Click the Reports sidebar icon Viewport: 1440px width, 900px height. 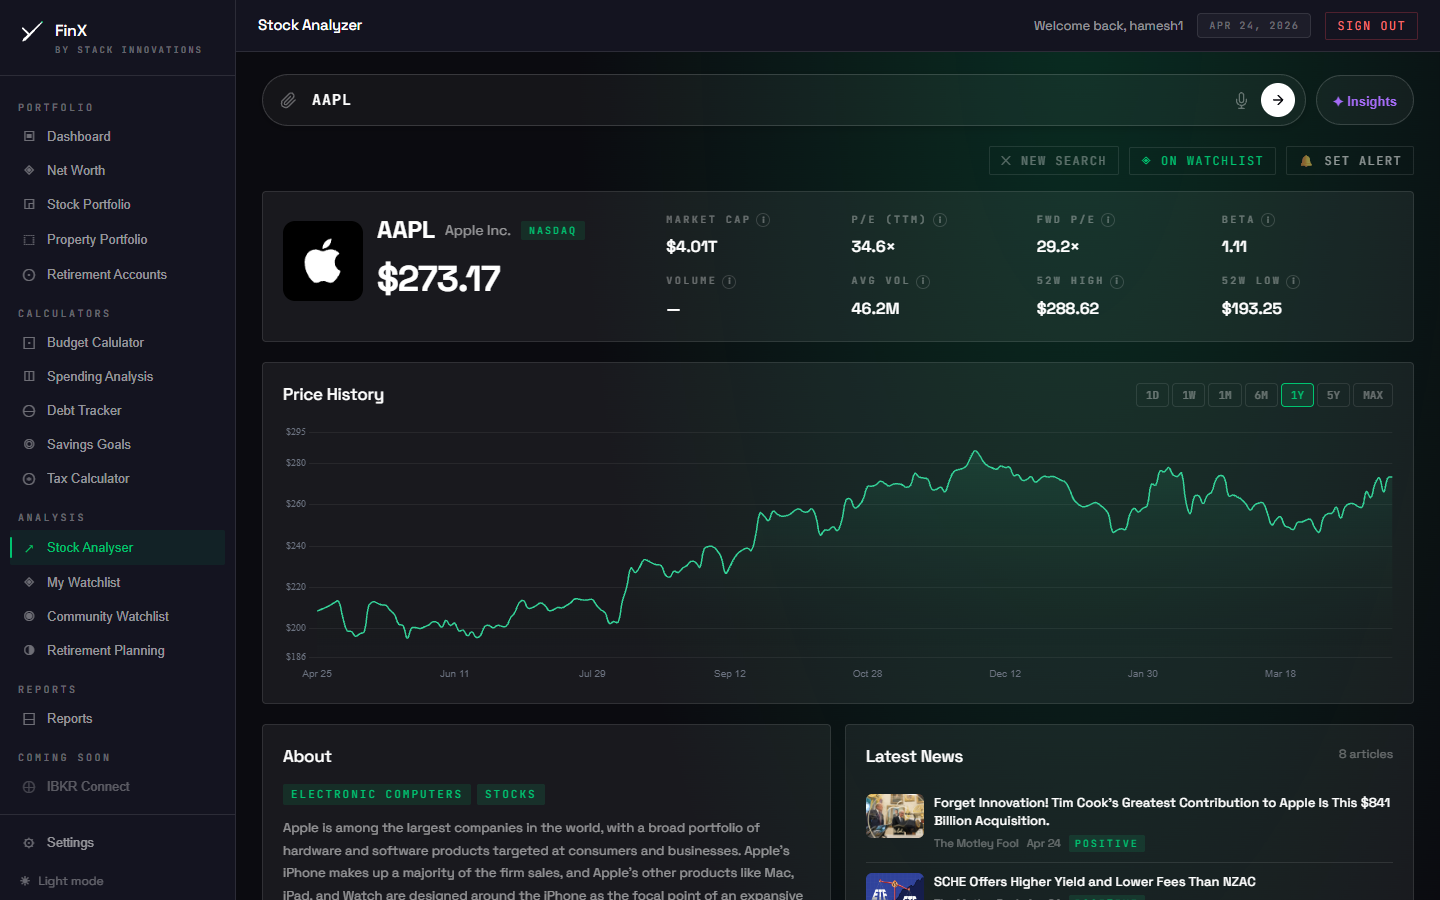click(29, 718)
